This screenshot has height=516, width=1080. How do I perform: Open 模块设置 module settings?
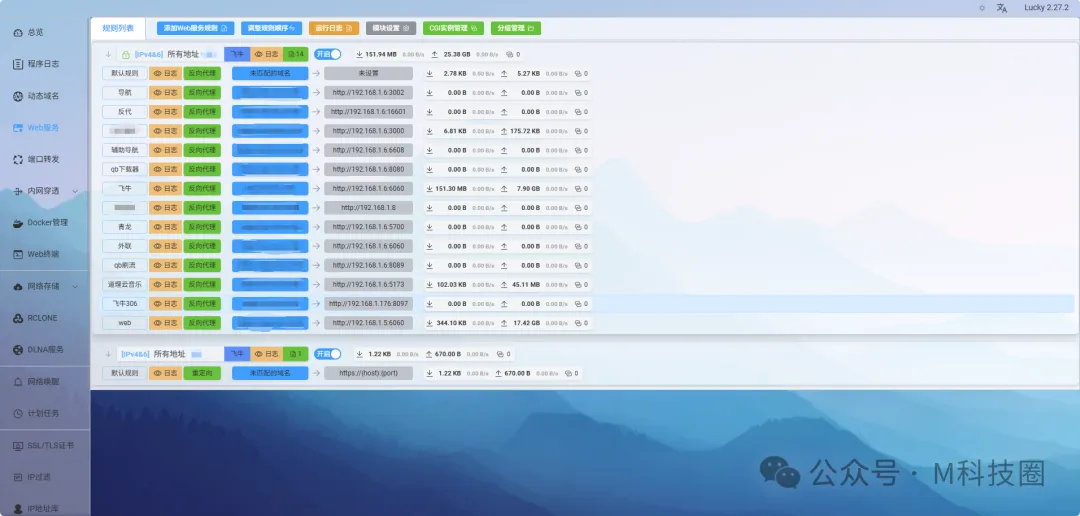click(391, 28)
